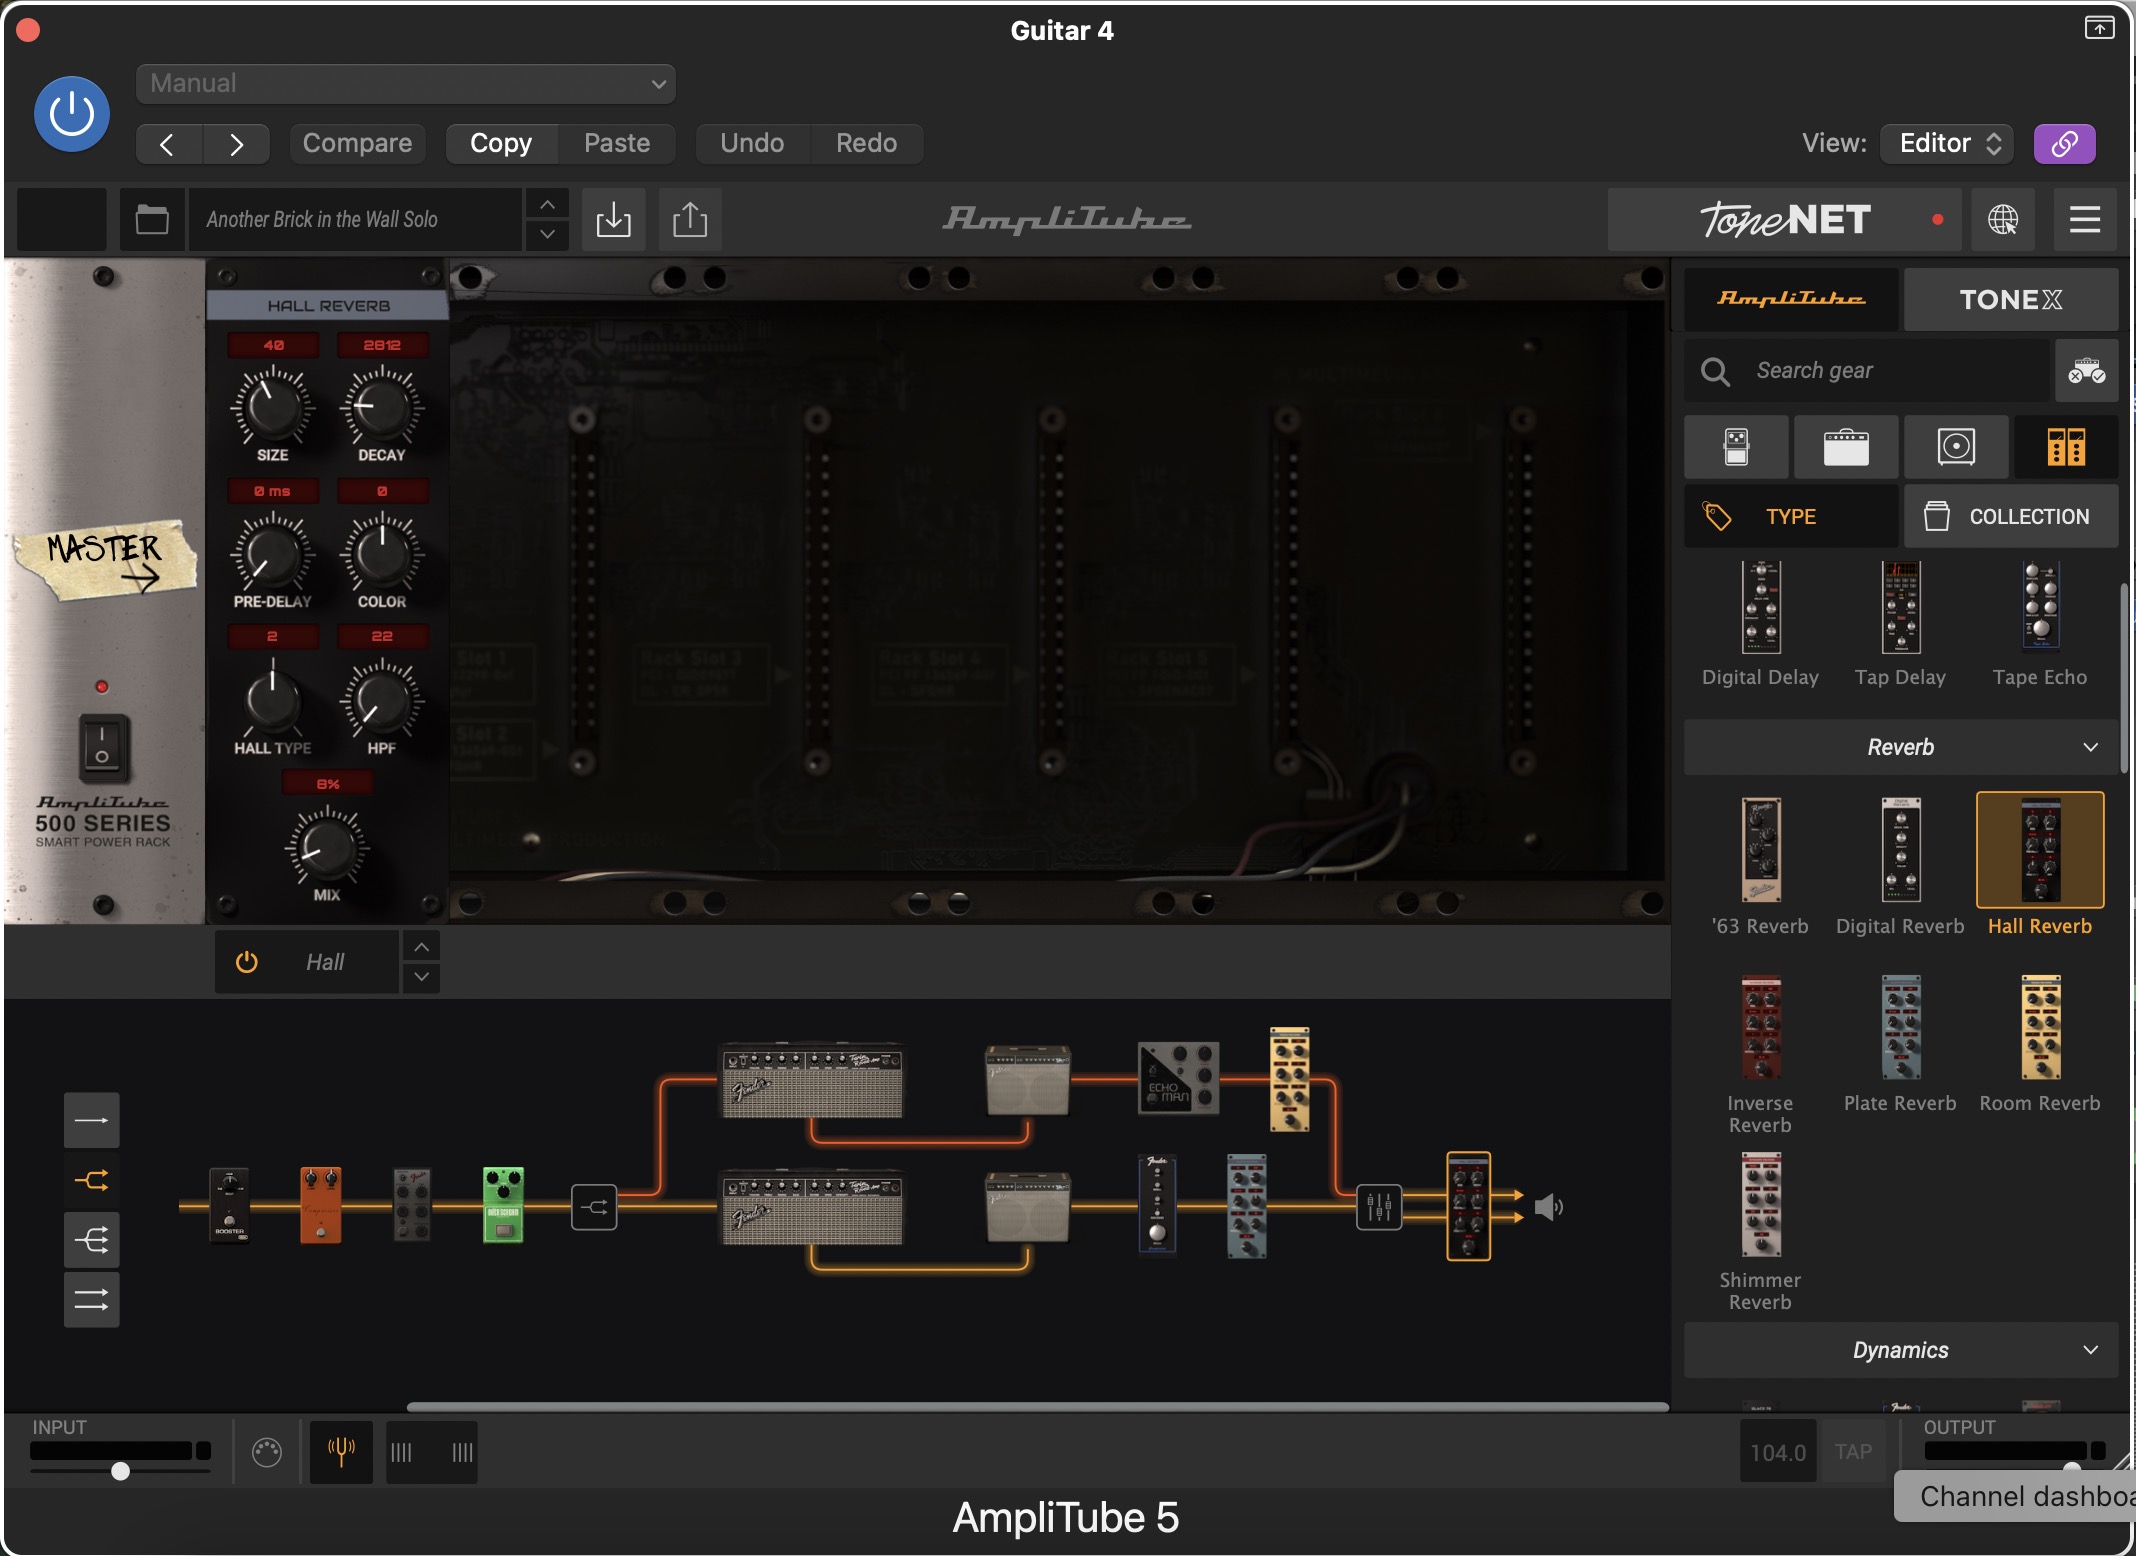Flip the 500 Series rack power switch
Screen dimensions: 2136x1556
(102, 747)
